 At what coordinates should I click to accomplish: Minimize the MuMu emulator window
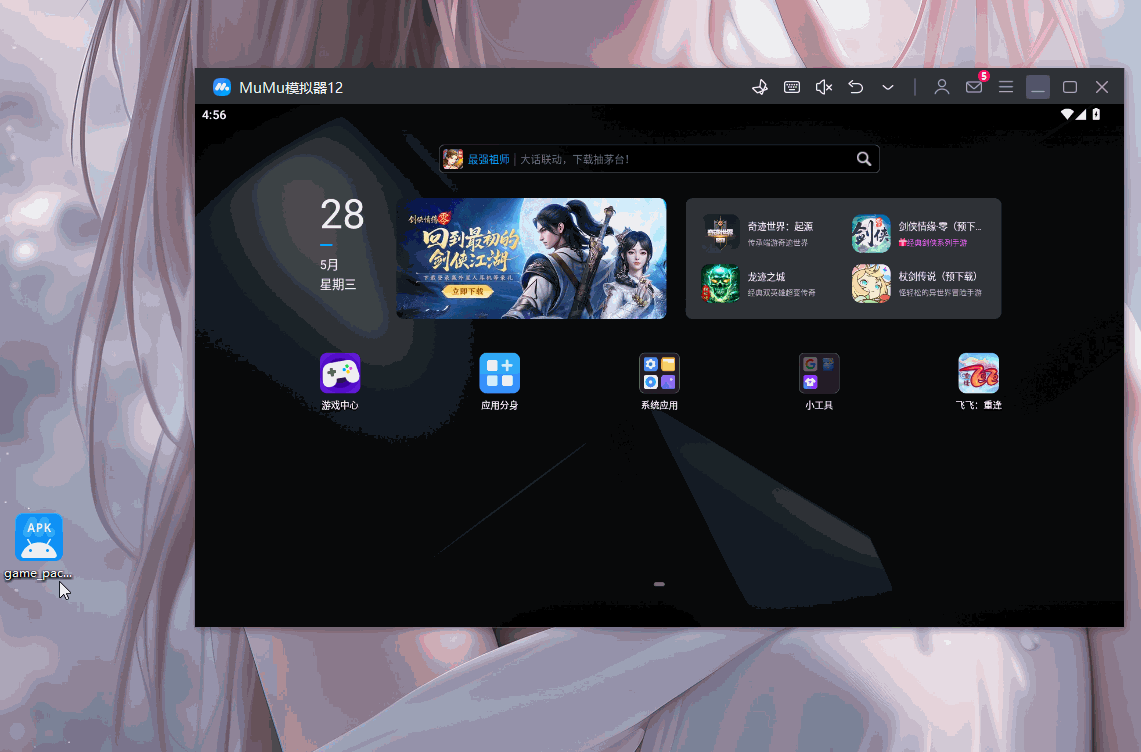[x=1038, y=87]
